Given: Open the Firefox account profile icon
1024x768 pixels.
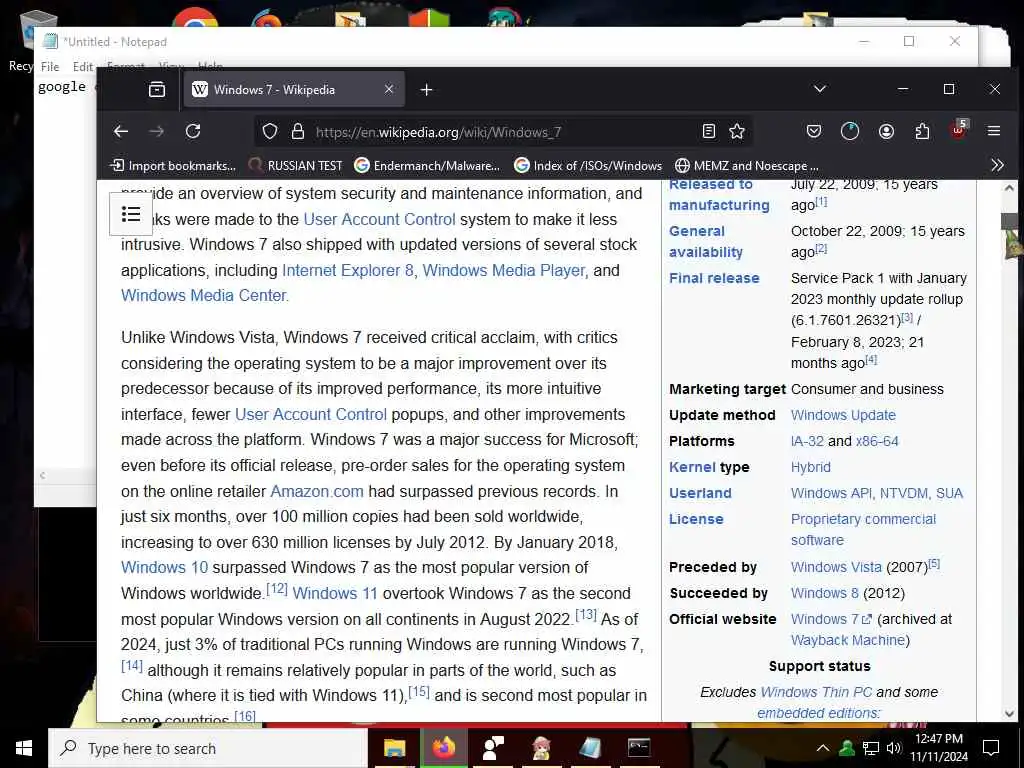Looking at the screenshot, I should pyautogui.click(x=886, y=131).
